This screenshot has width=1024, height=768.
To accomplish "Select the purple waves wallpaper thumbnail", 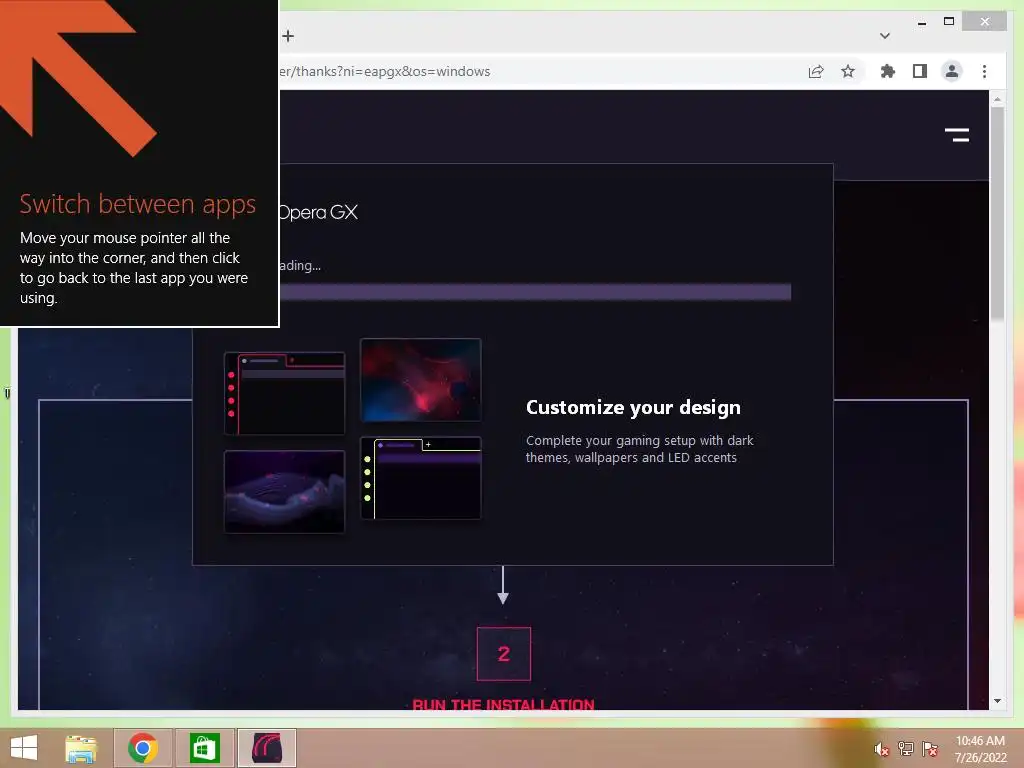I will [x=284, y=491].
